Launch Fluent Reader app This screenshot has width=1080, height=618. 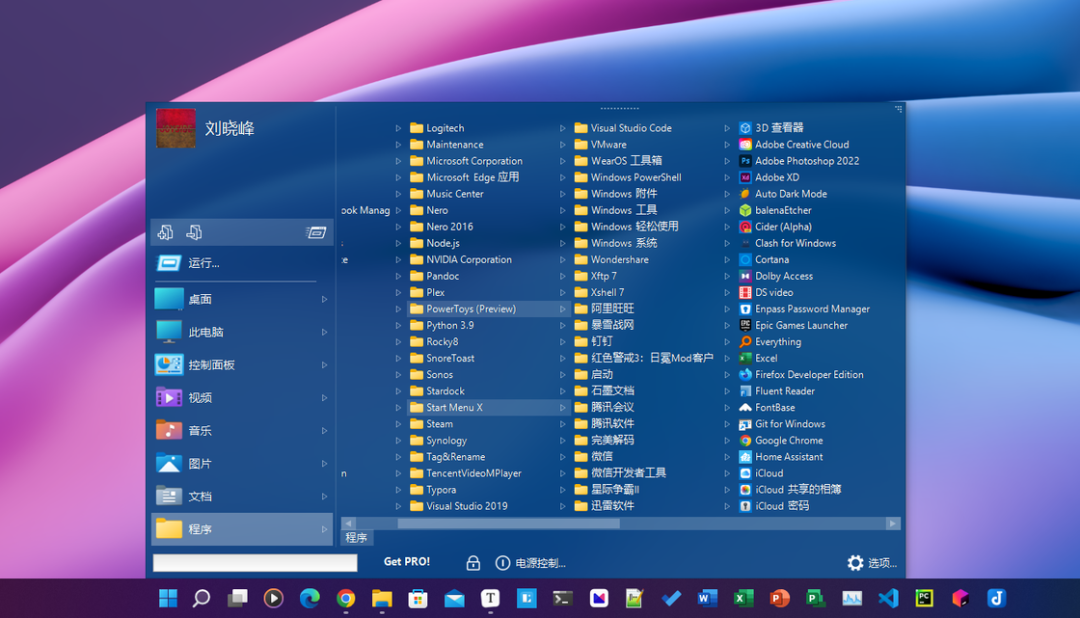coord(777,391)
